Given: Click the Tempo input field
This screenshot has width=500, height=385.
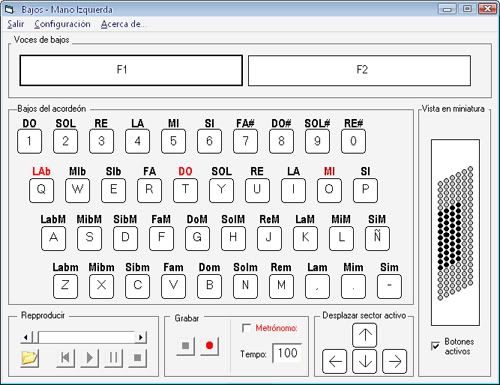Looking at the screenshot, I should (287, 353).
